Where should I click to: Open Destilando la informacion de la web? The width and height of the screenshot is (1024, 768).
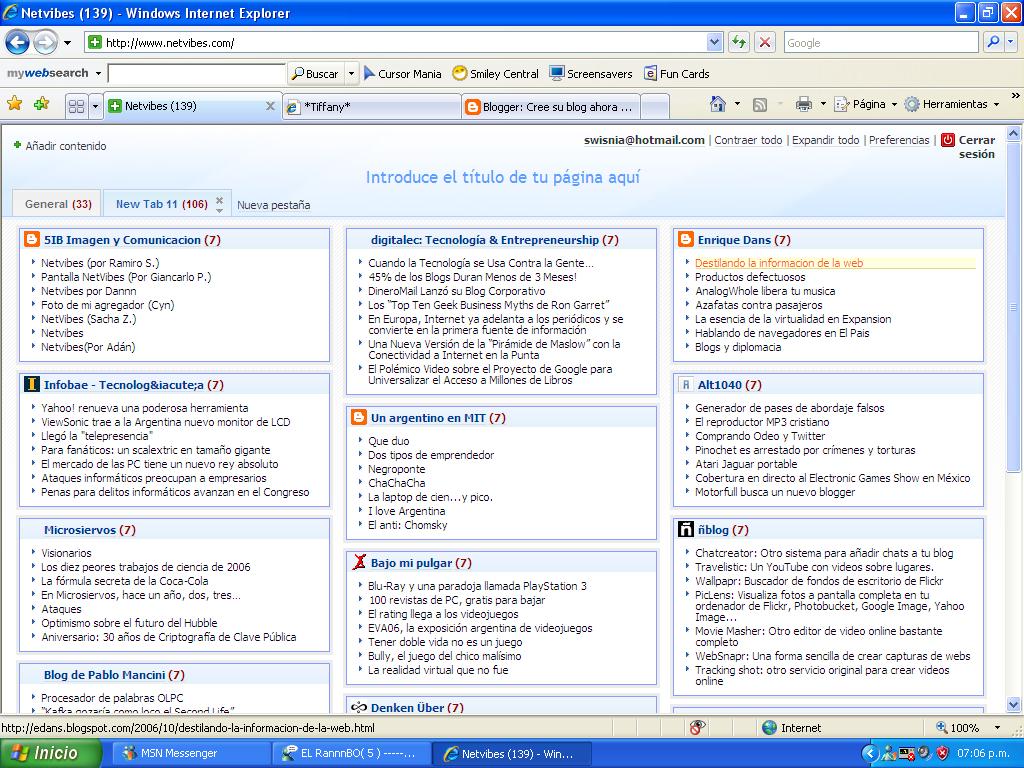pyautogui.click(x=779, y=263)
